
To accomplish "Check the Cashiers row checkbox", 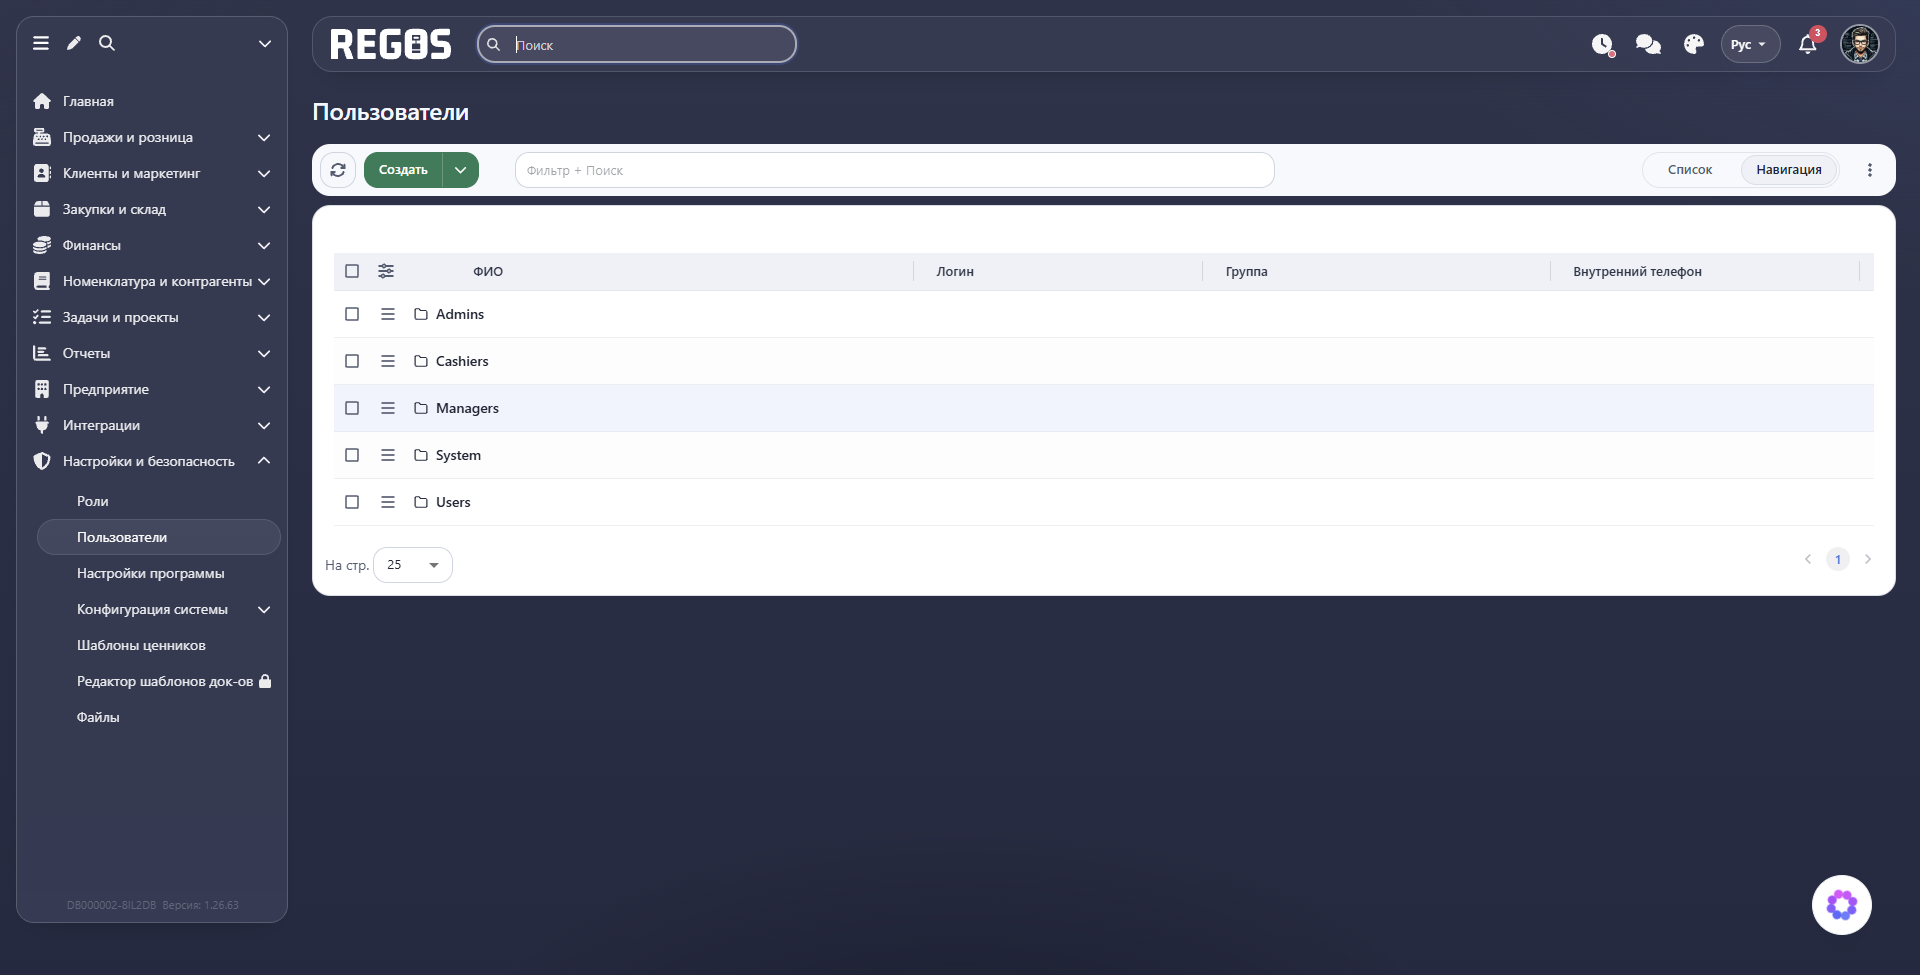I will click(352, 361).
